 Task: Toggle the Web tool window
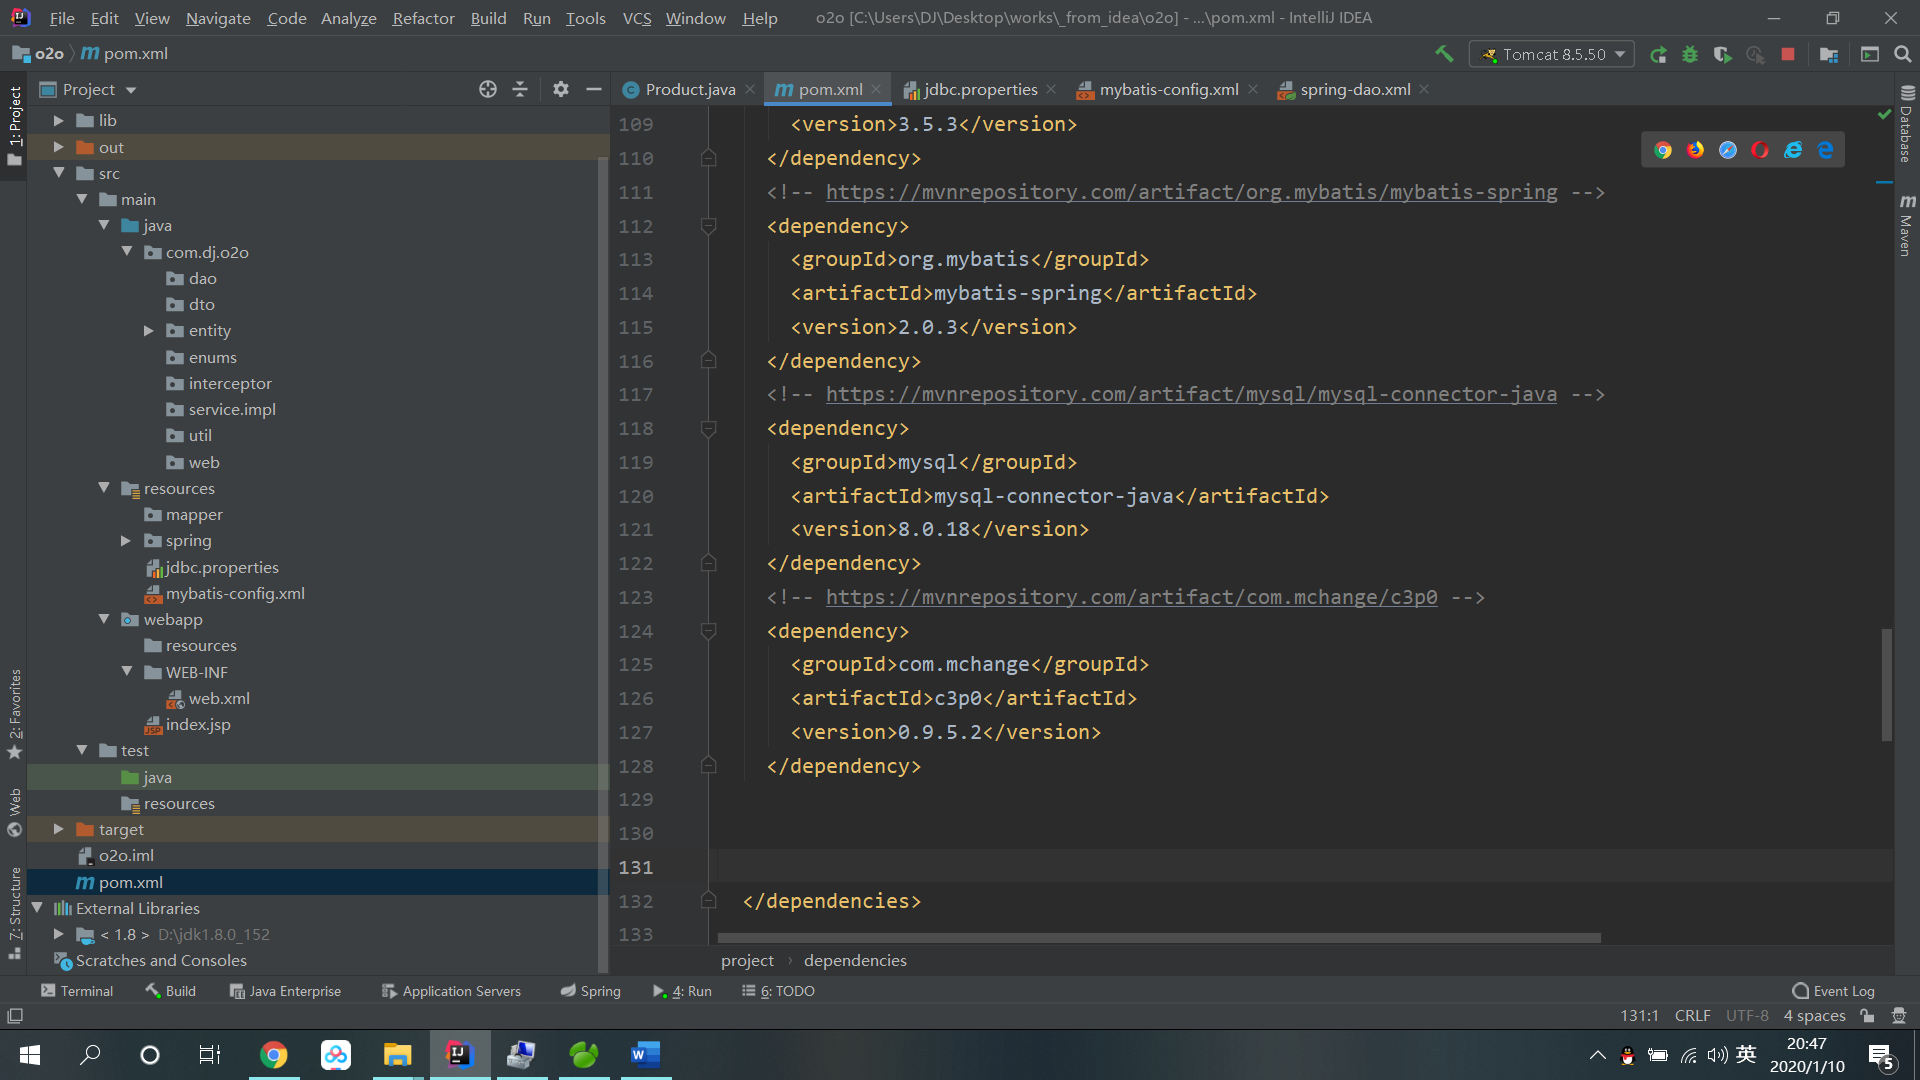click(14, 812)
